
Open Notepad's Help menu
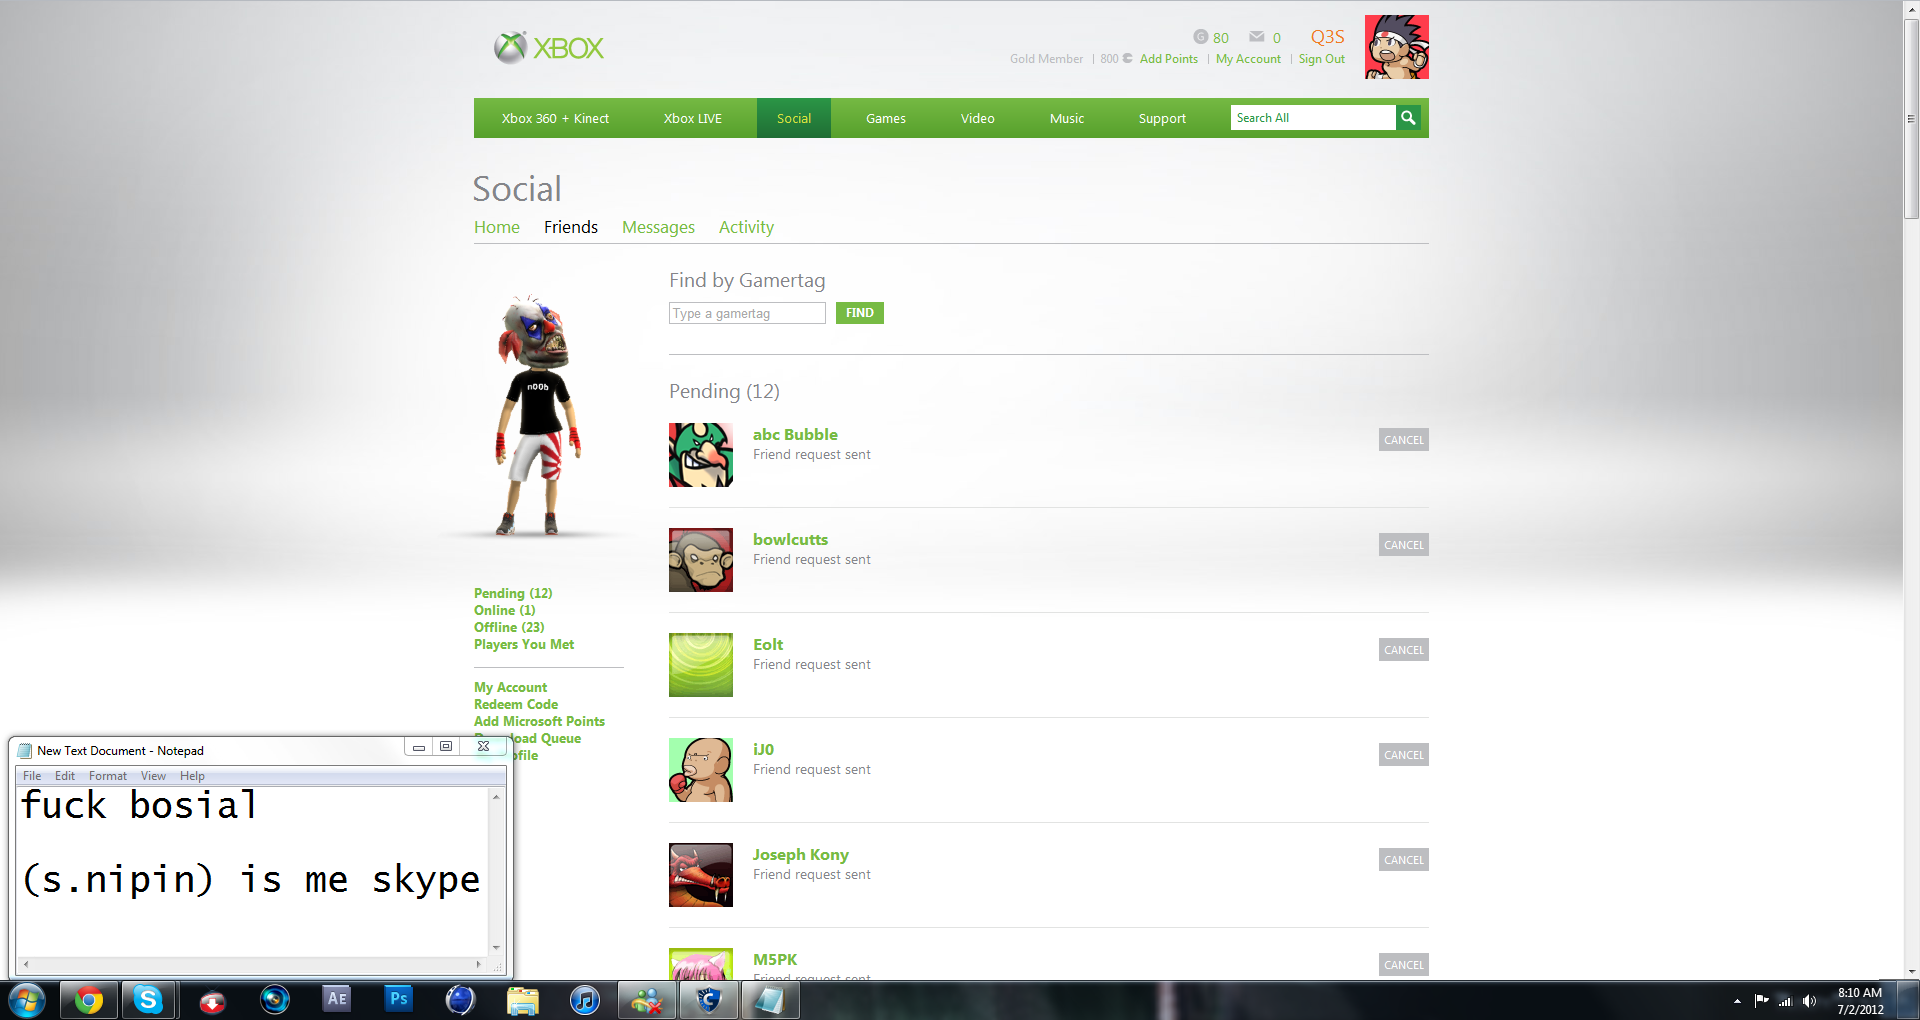192,776
